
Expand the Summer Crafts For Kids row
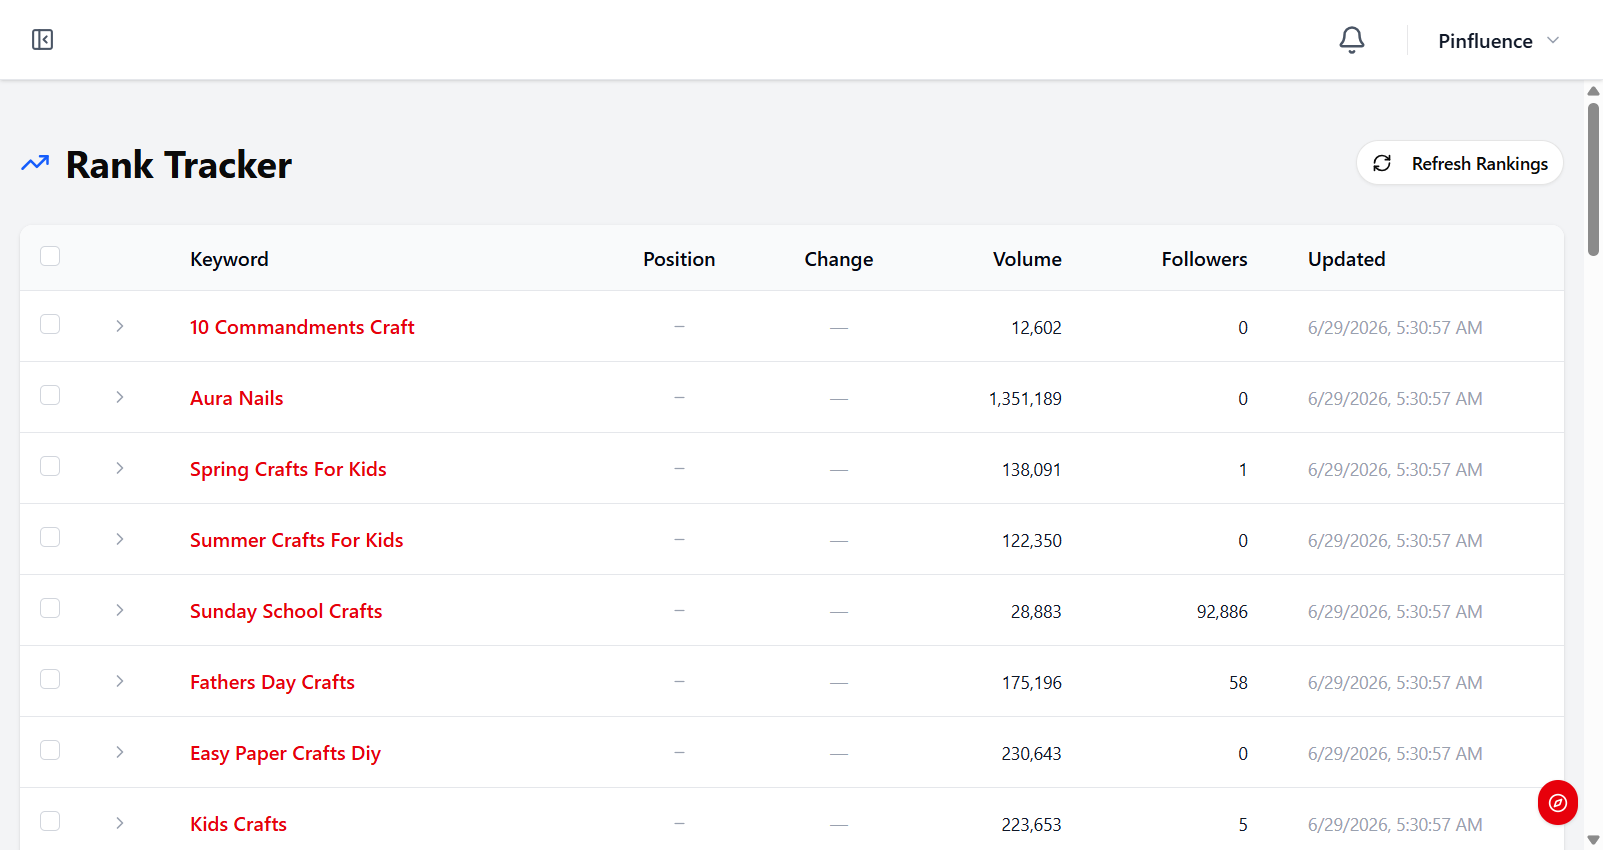click(119, 539)
